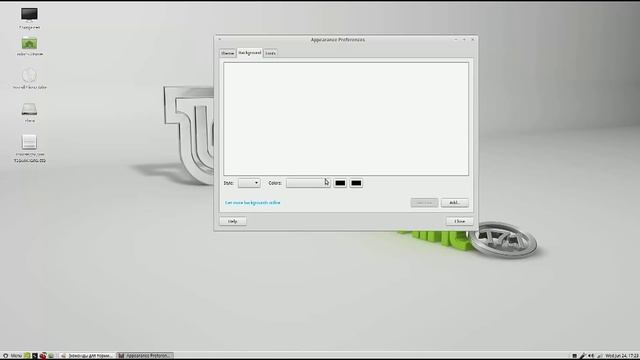Viewport: 640px width, 360px height.
Task: Click the Add... button
Action: (x=455, y=202)
